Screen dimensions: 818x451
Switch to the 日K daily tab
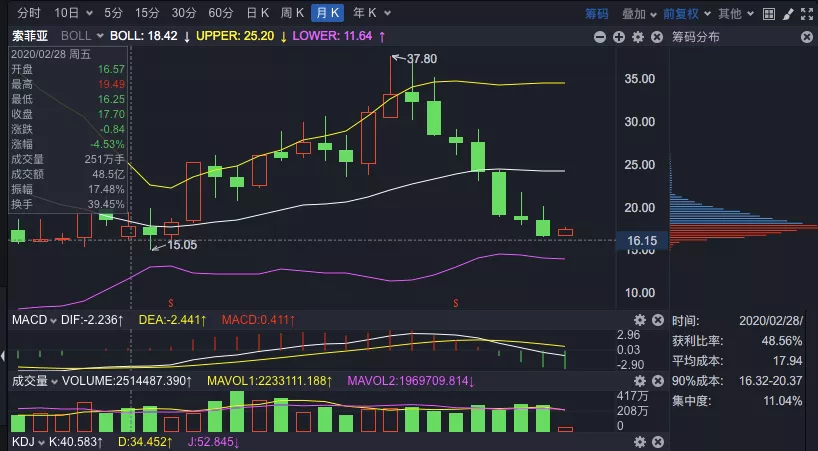[258, 13]
